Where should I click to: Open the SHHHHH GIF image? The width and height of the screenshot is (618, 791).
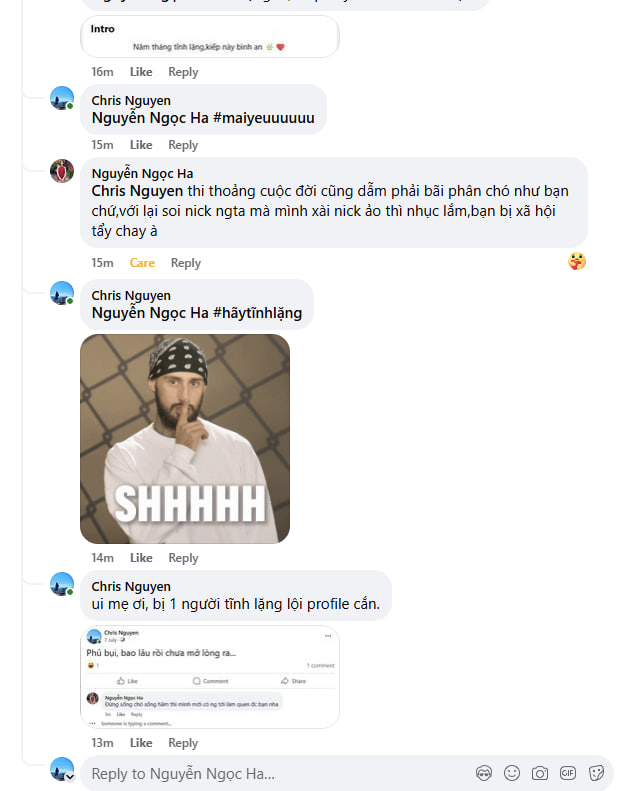click(x=185, y=438)
